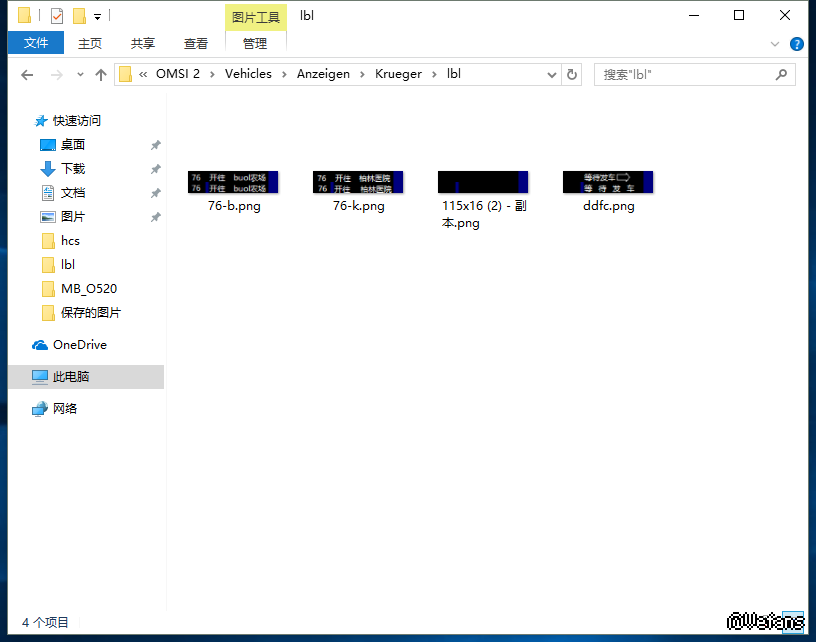The width and height of the screenshot is (816, 642).
Task: Refresh the current folder view
Action: (x=571, y=75)
